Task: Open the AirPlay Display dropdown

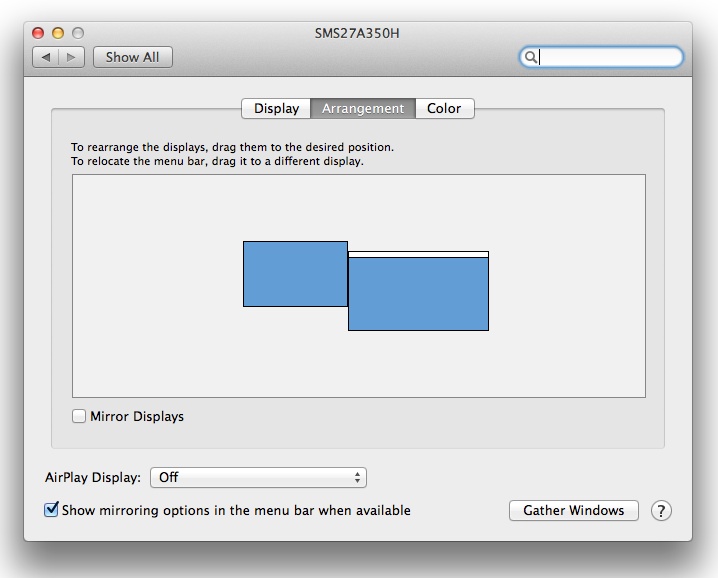Action: [x=258, y=478]
